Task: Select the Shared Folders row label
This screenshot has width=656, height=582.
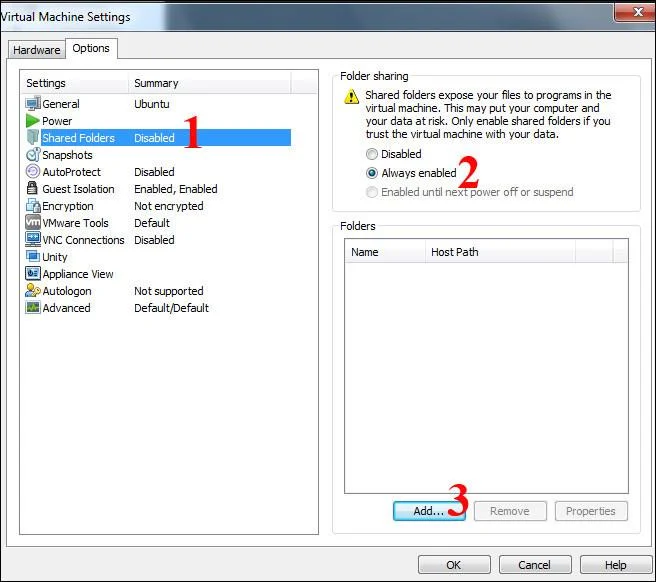Action: (x=78, y=138)
